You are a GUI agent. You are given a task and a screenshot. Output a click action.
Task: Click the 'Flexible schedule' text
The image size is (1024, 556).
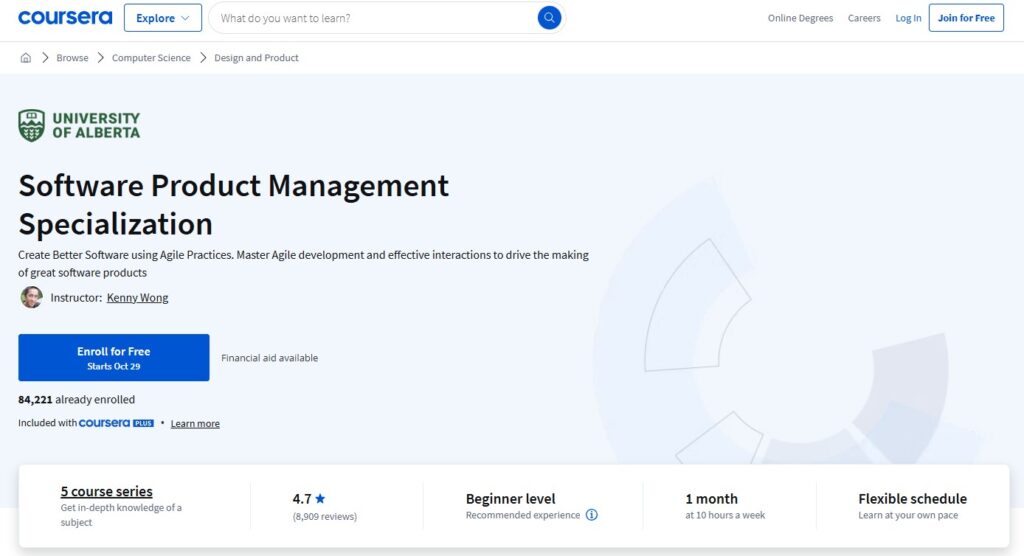point(912,499)
